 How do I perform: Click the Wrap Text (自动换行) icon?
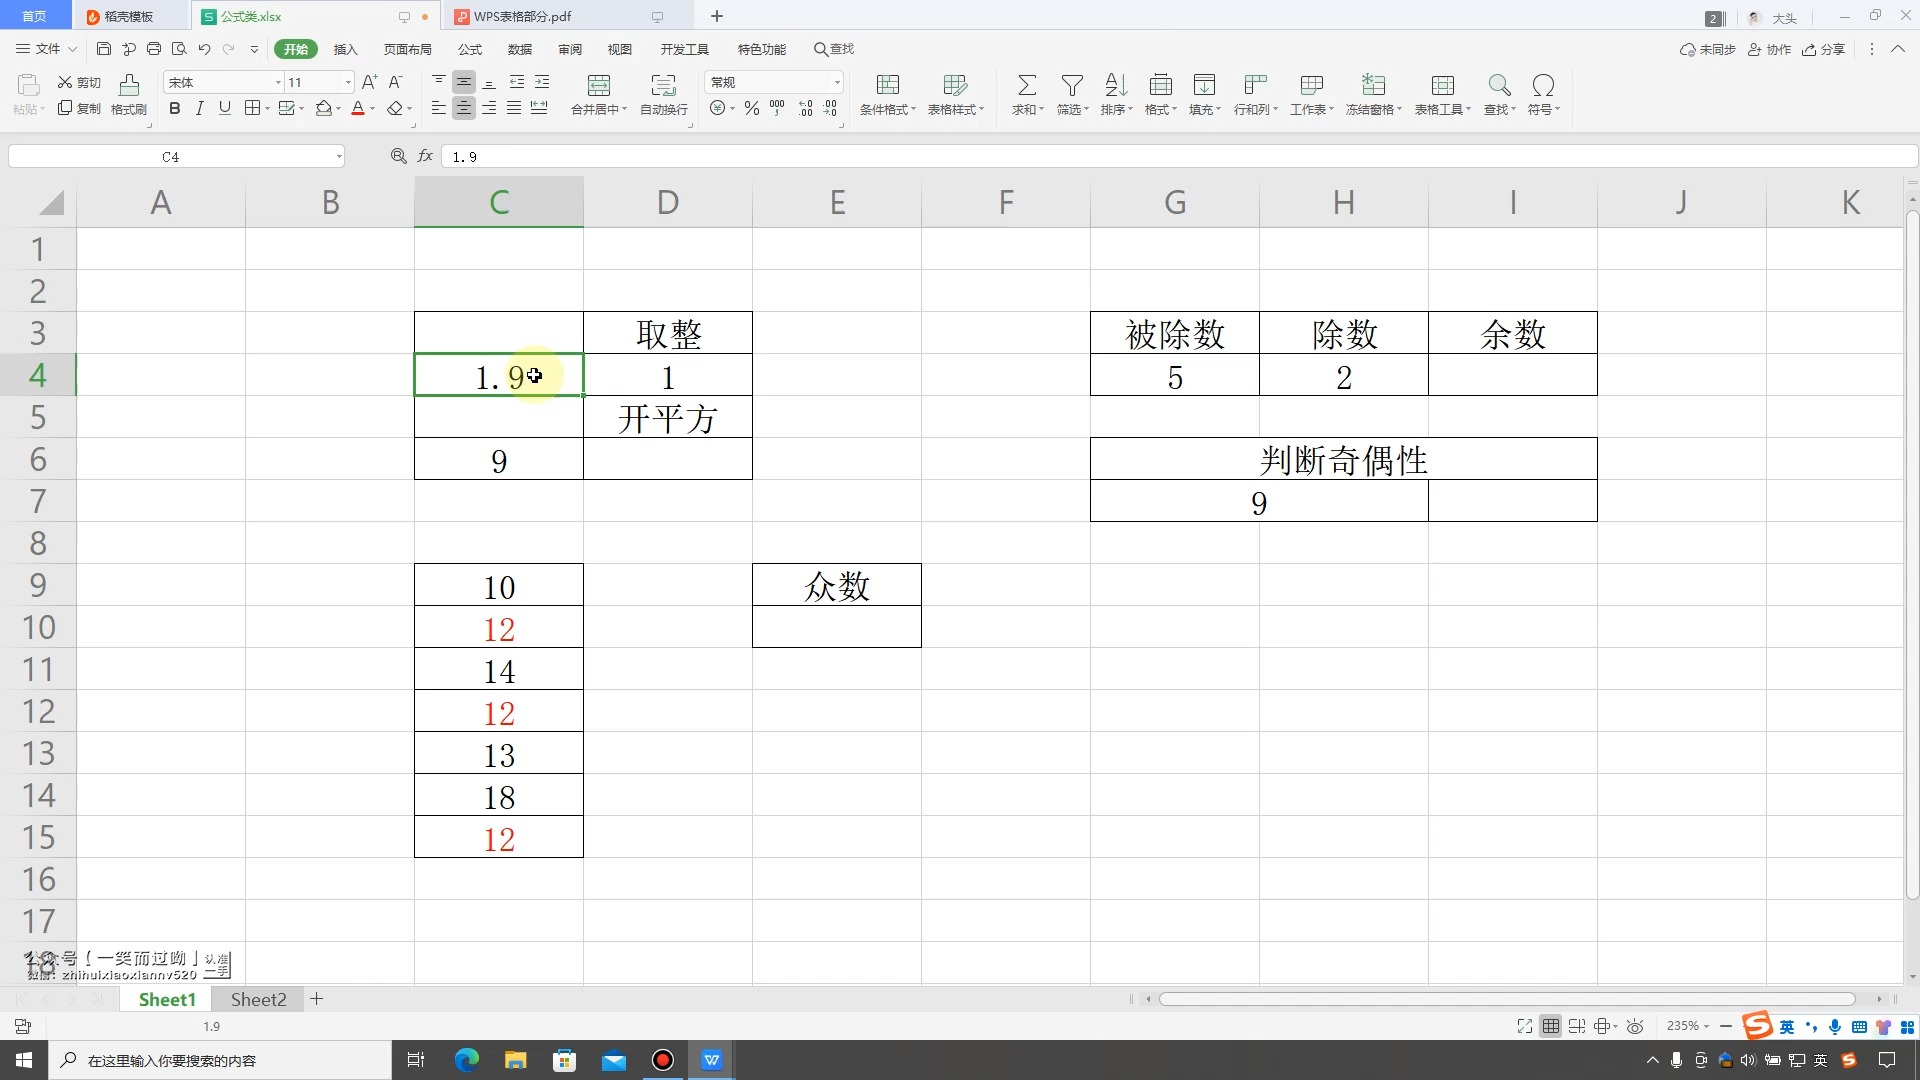pyautogui.click(x=664, y=95)
